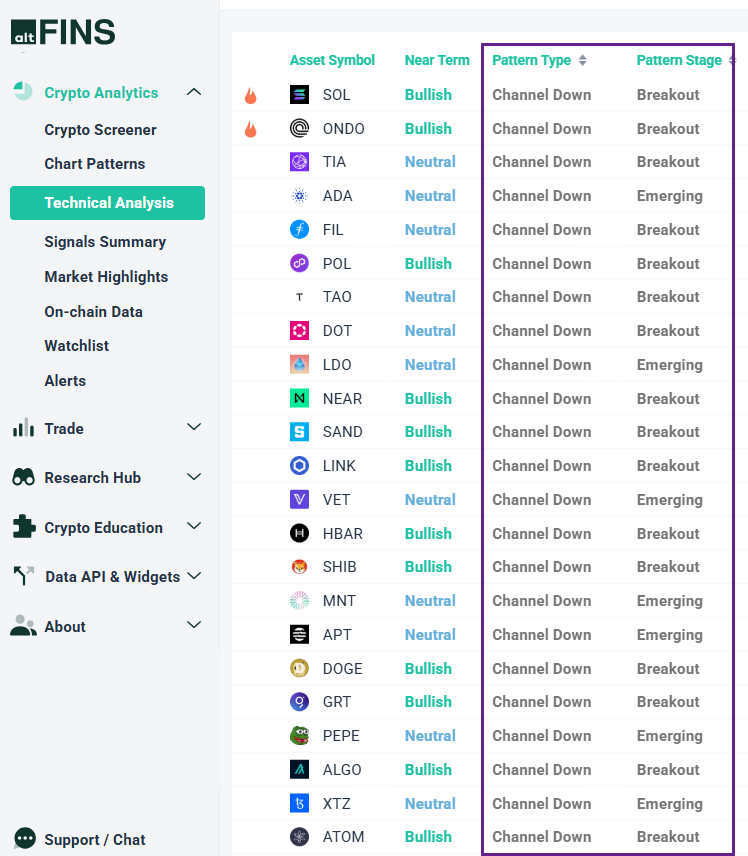Click Emerging stage in ADA row

click(x=669, y=196)
